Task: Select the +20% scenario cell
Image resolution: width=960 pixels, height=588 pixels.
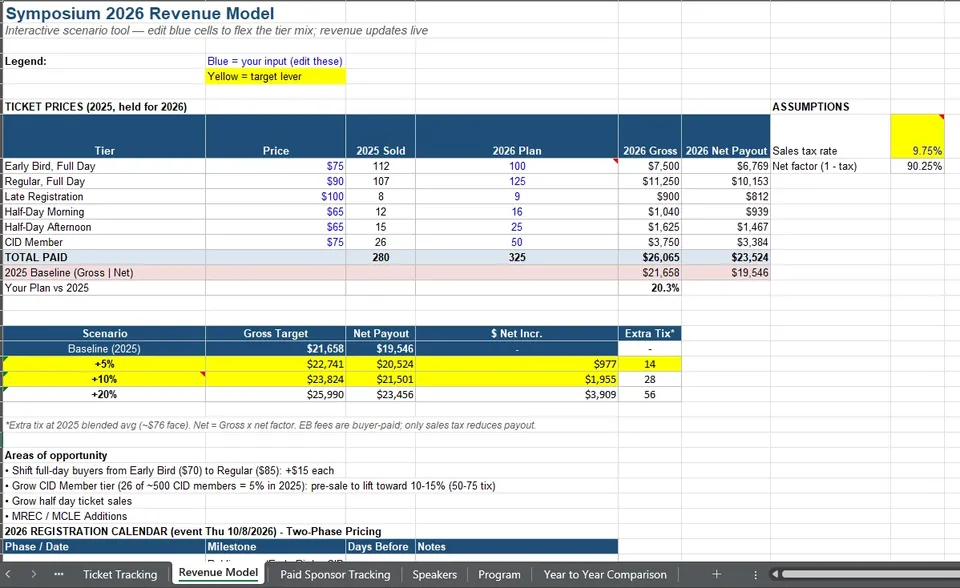Action: coord(104,394)
